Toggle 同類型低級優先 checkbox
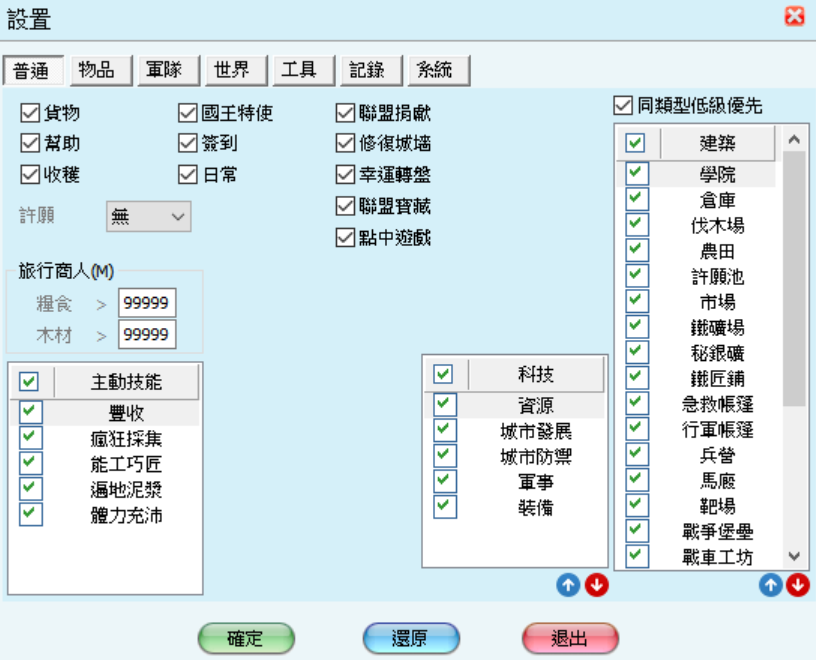This screenshot has height=660, width=816. click(623, 105)
